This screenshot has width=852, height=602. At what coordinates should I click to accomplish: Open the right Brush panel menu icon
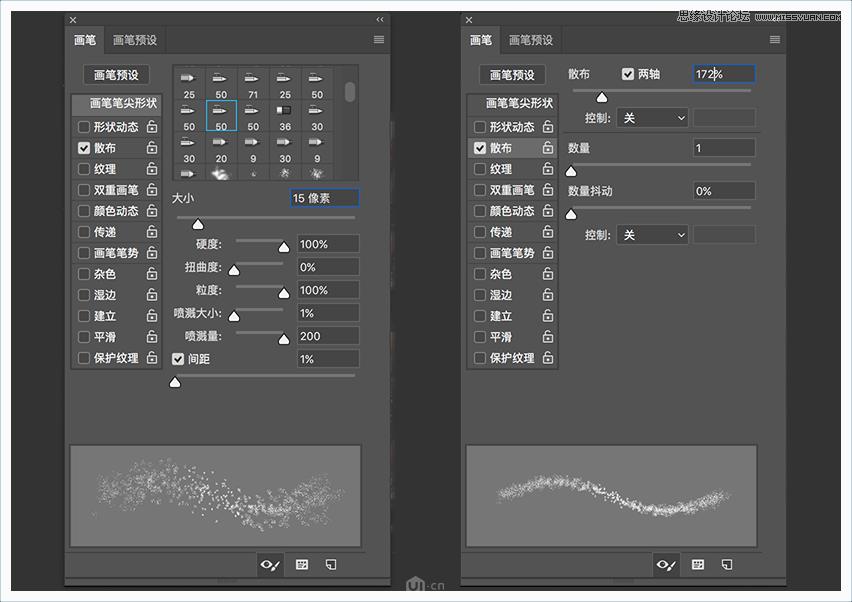(x=773, y=39)
